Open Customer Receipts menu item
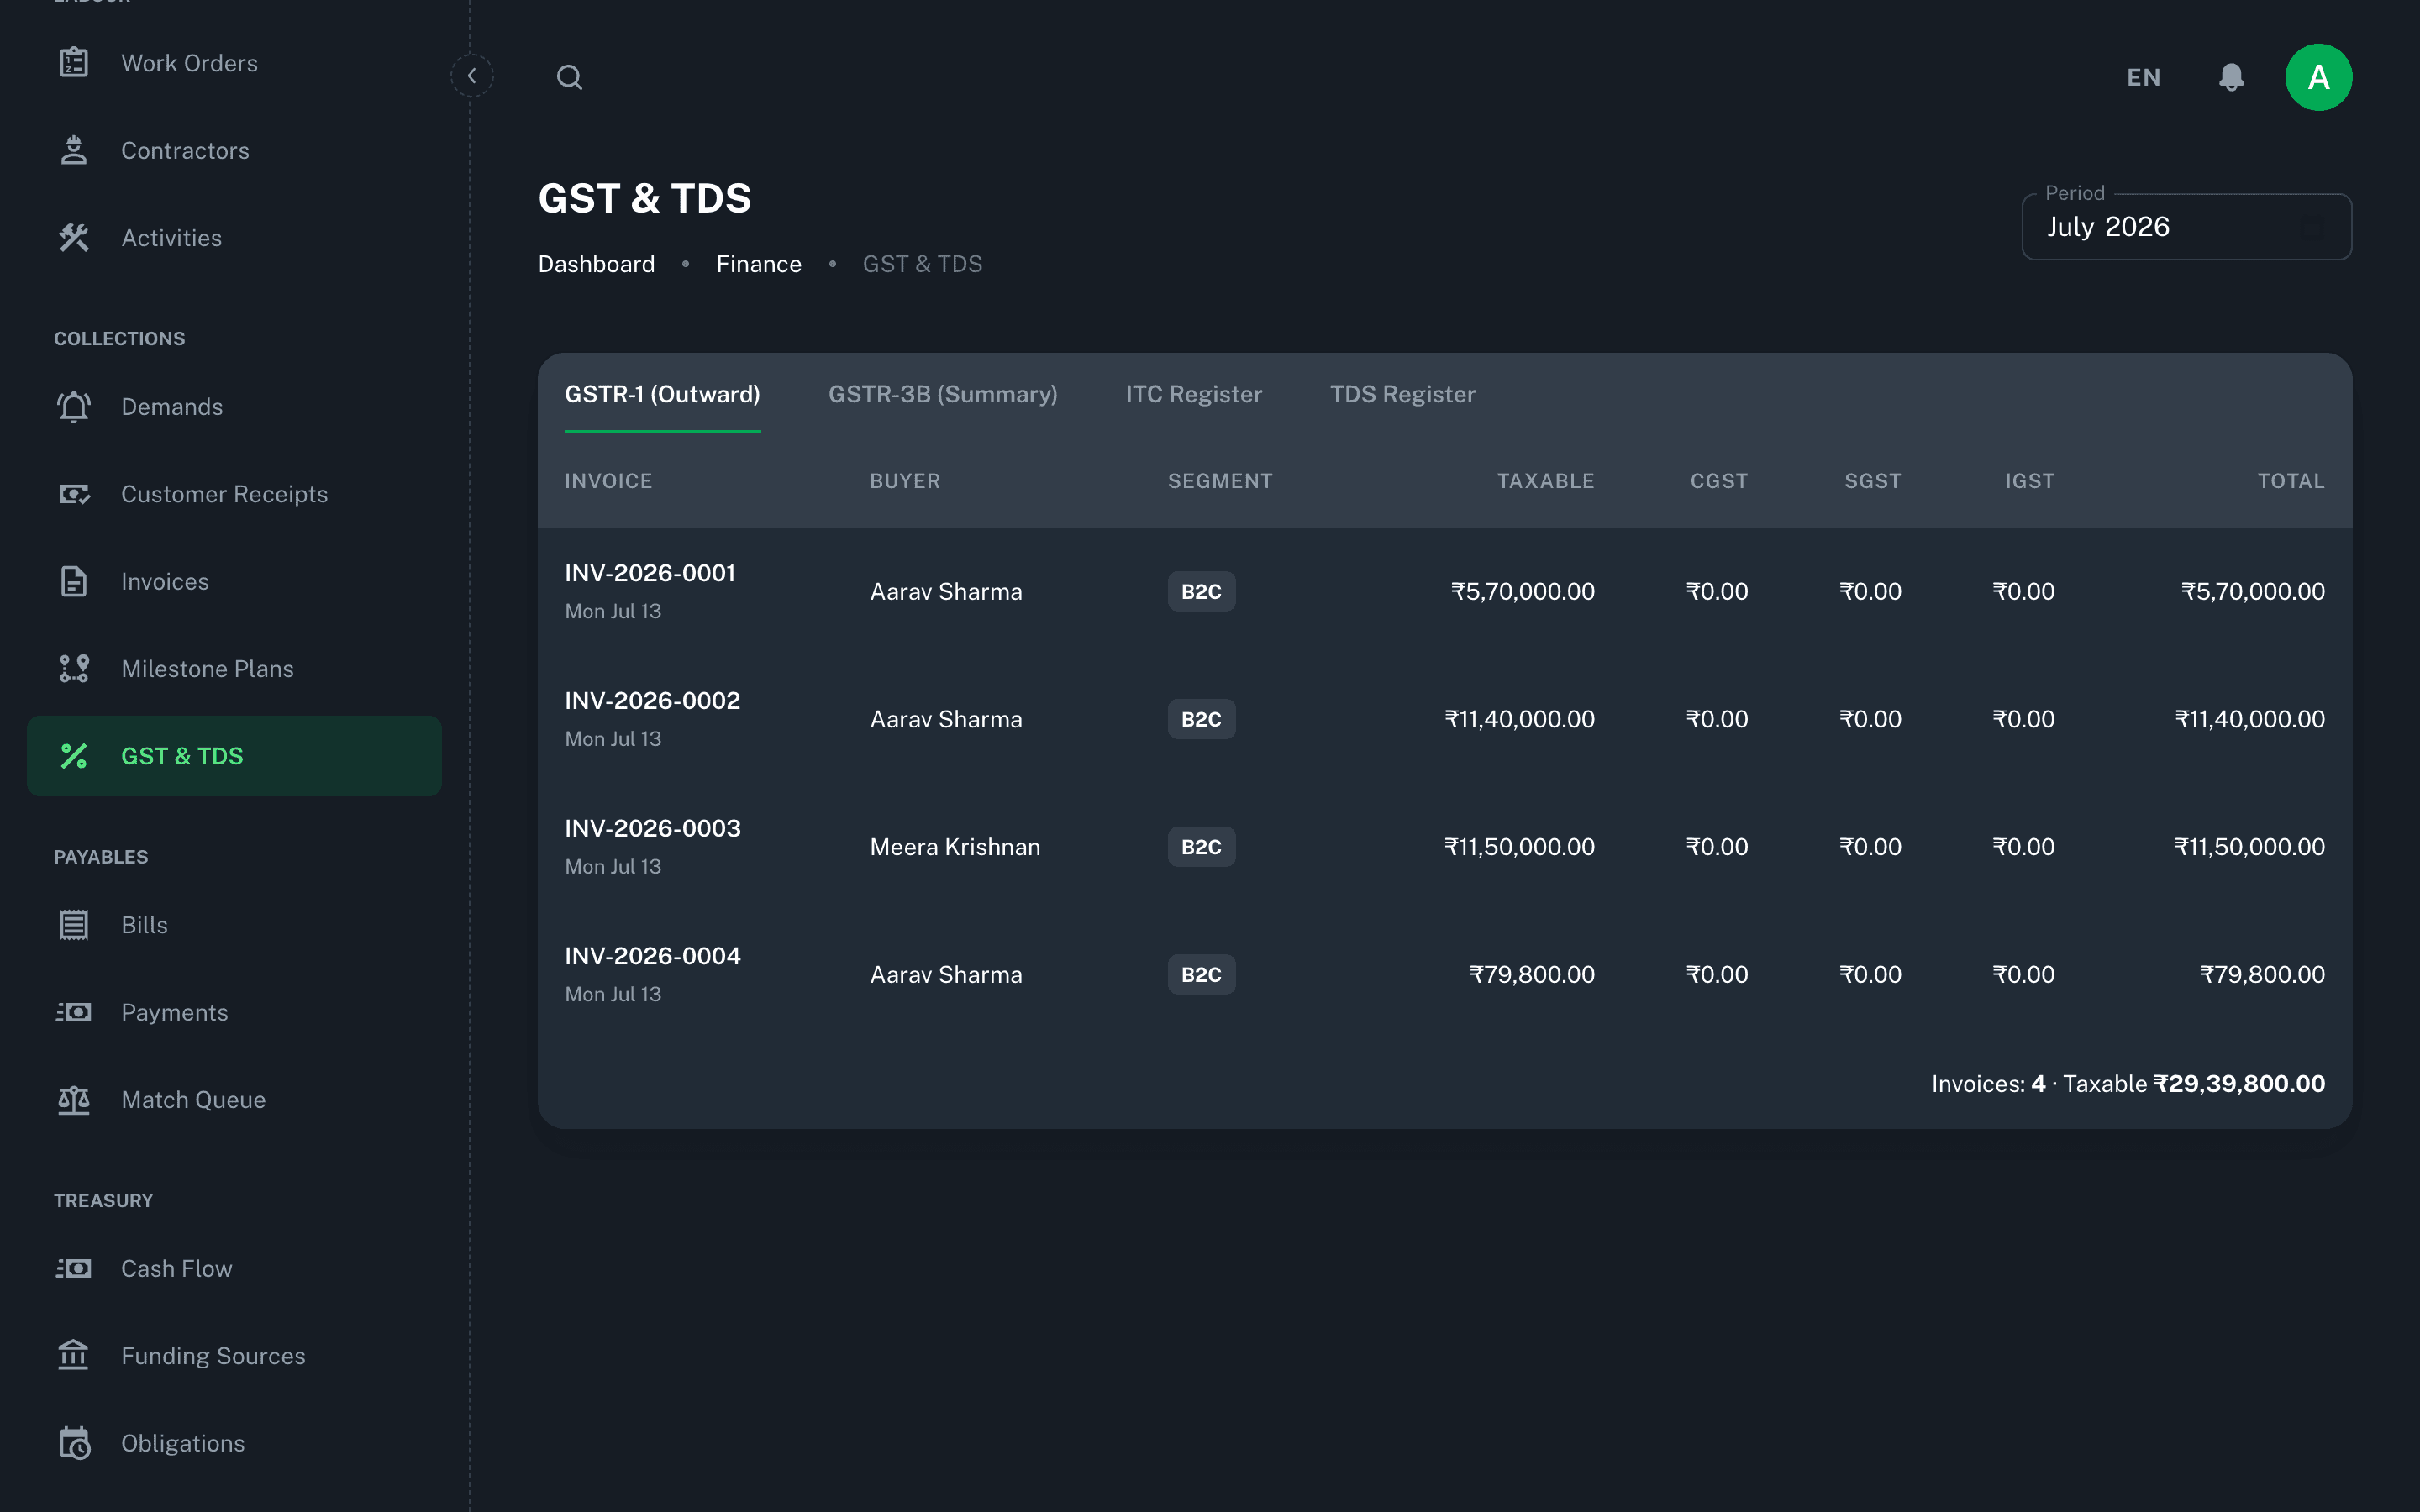The width and height of the screenshot is (2420, 1512). (234, 494)
